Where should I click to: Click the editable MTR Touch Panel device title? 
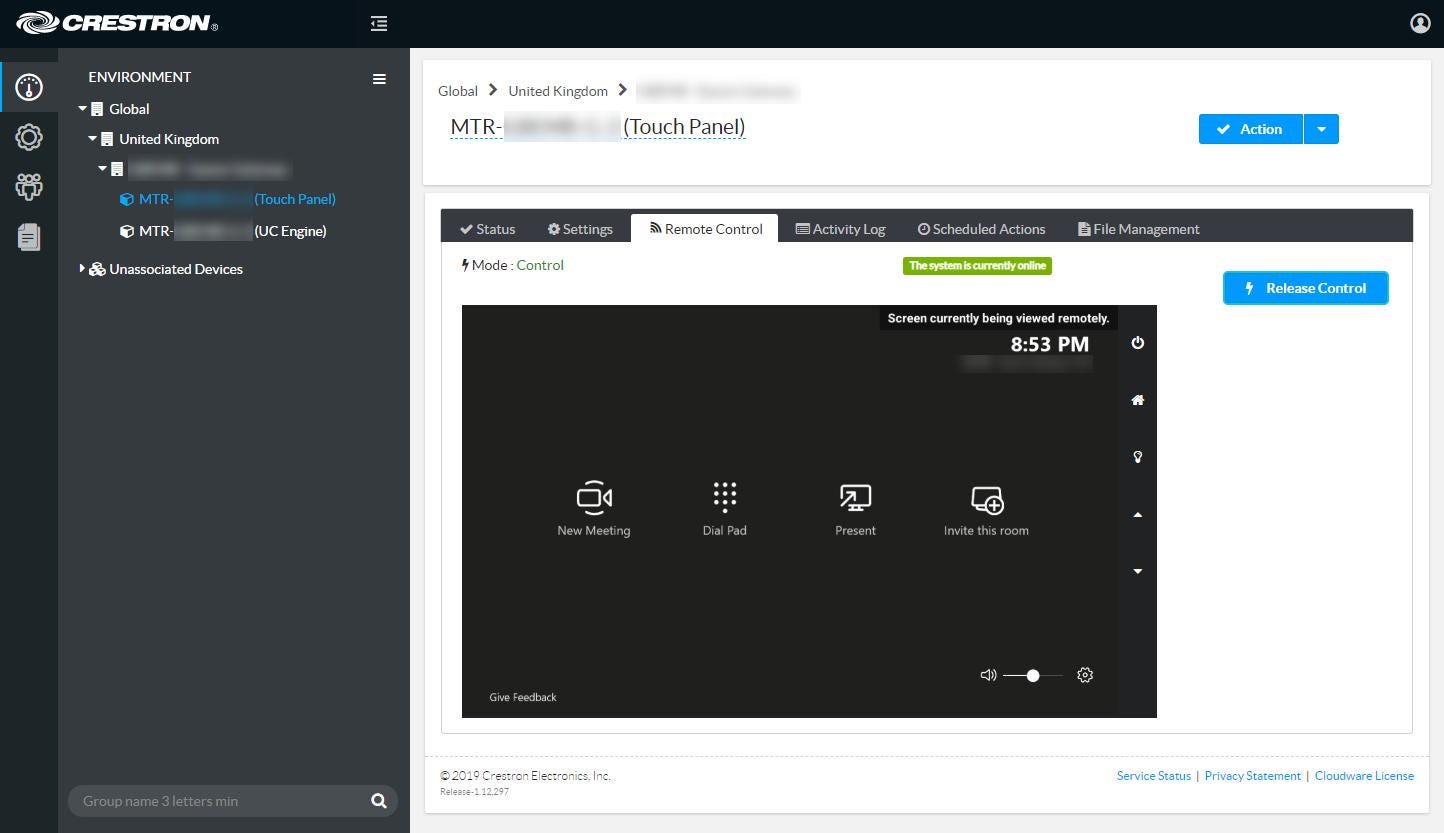pos(598,127)
